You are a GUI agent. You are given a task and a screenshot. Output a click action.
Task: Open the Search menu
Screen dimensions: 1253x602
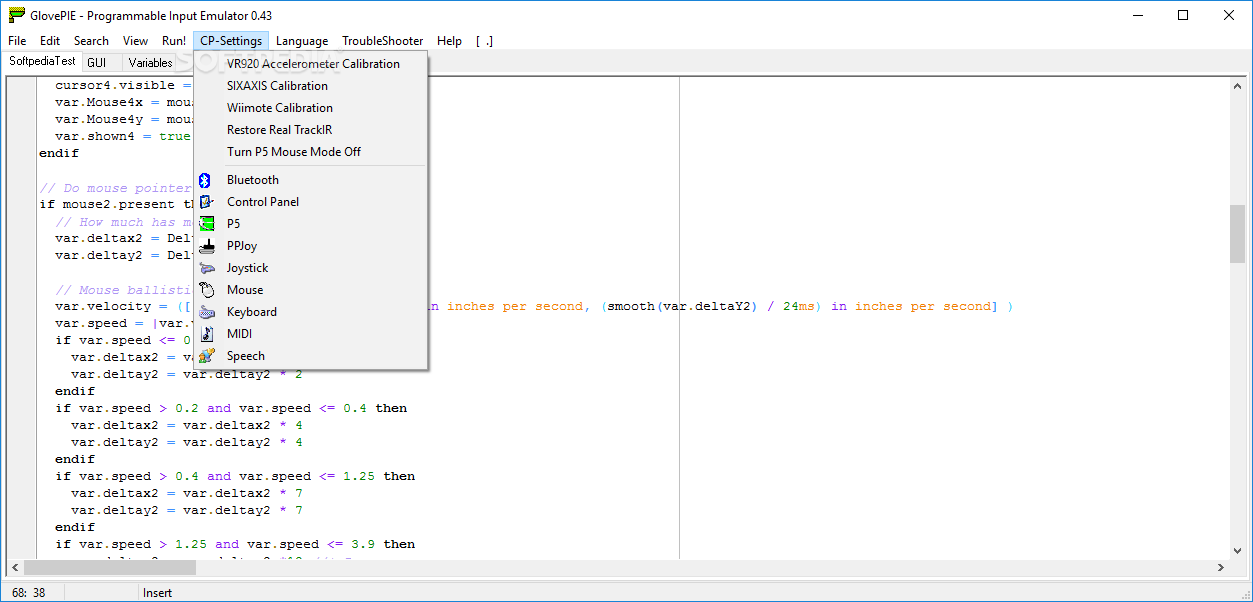tap(91, 41)
